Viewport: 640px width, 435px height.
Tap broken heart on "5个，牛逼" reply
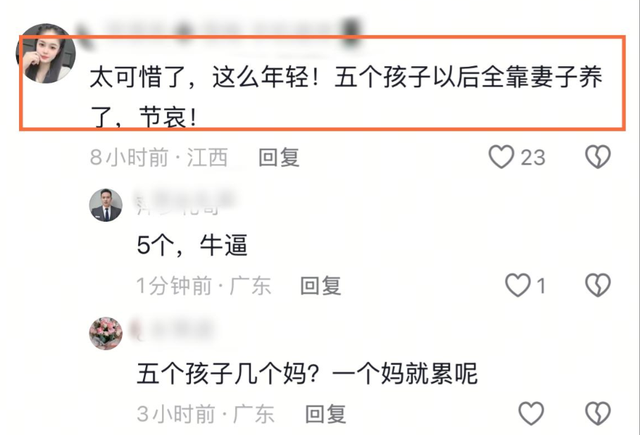tap(598, 285)
